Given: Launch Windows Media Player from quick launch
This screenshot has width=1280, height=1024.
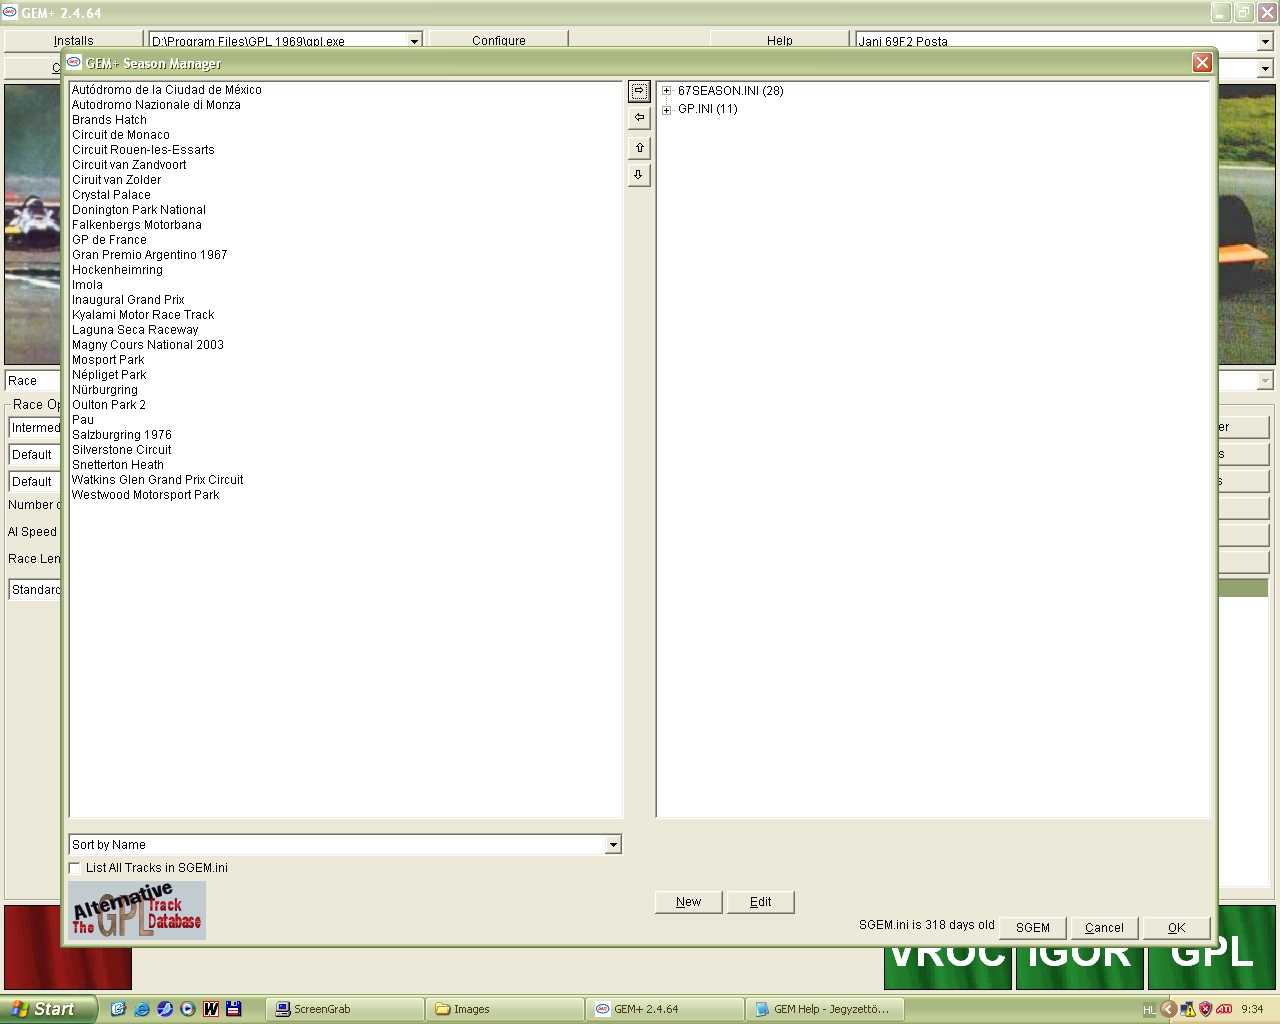Looking at the screenshot, I should click(187, 1009).
